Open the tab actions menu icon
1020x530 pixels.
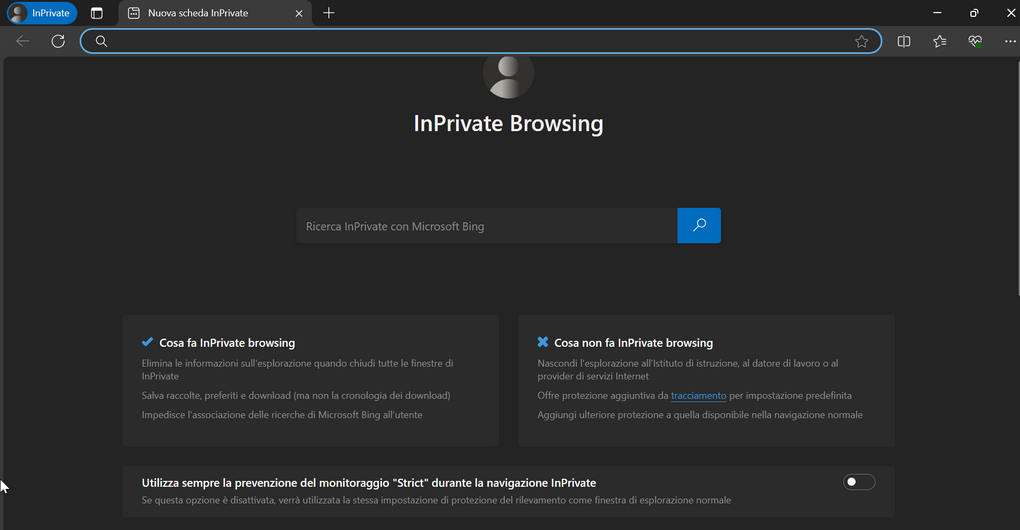click(96, 13)
